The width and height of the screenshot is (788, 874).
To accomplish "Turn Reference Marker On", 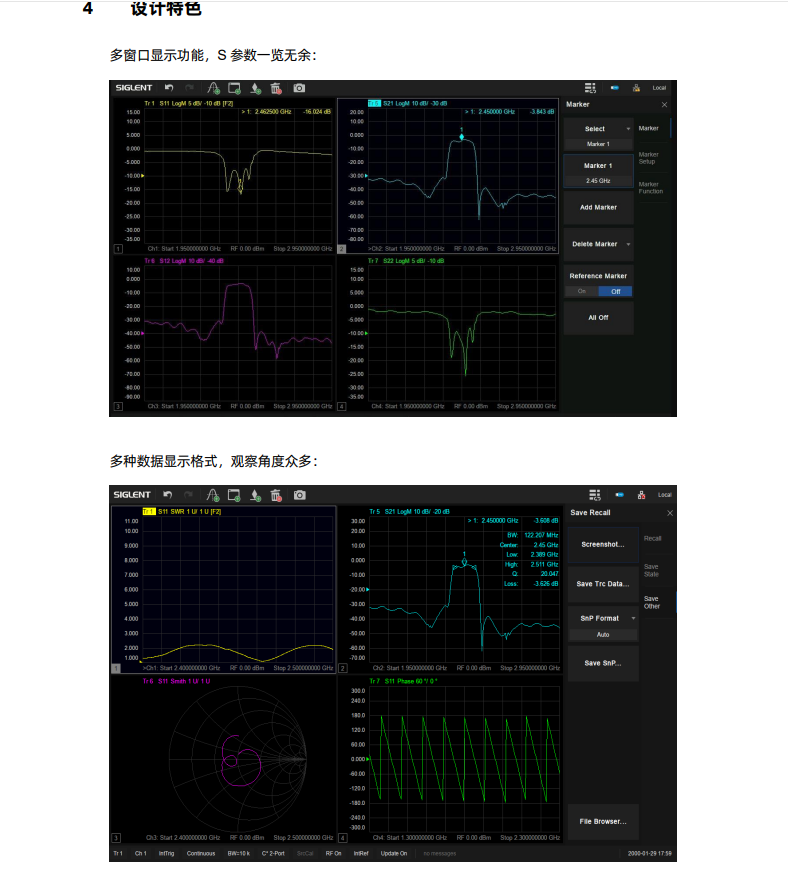I will [x=581, y=291].
